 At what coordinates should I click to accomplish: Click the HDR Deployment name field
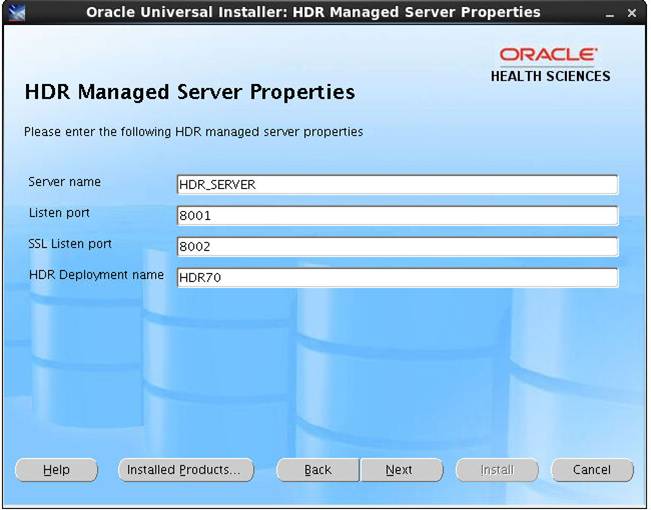click(x=397, y=278)
